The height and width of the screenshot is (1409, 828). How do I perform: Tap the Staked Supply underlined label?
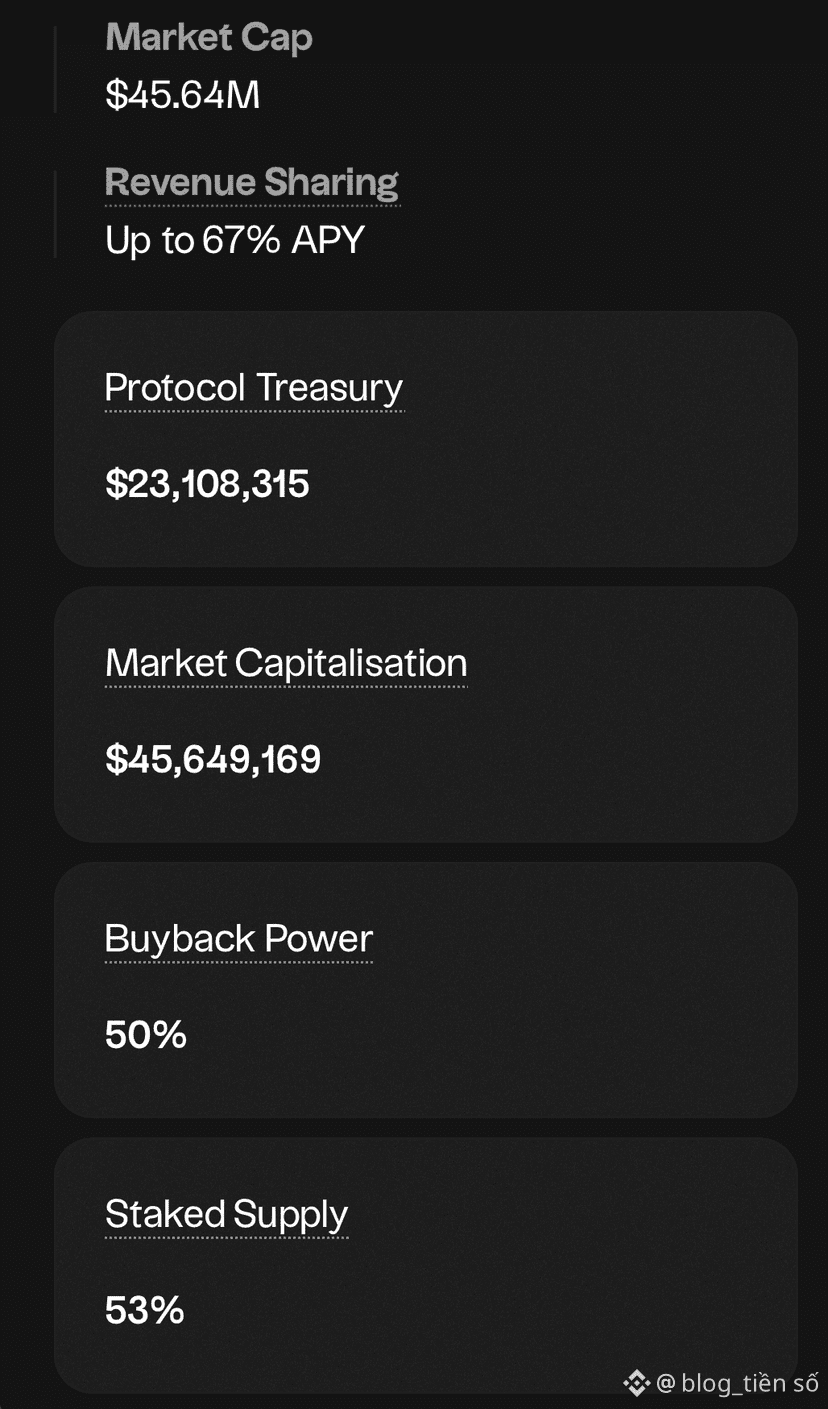pyautogui.click(x=227, y=1214)
